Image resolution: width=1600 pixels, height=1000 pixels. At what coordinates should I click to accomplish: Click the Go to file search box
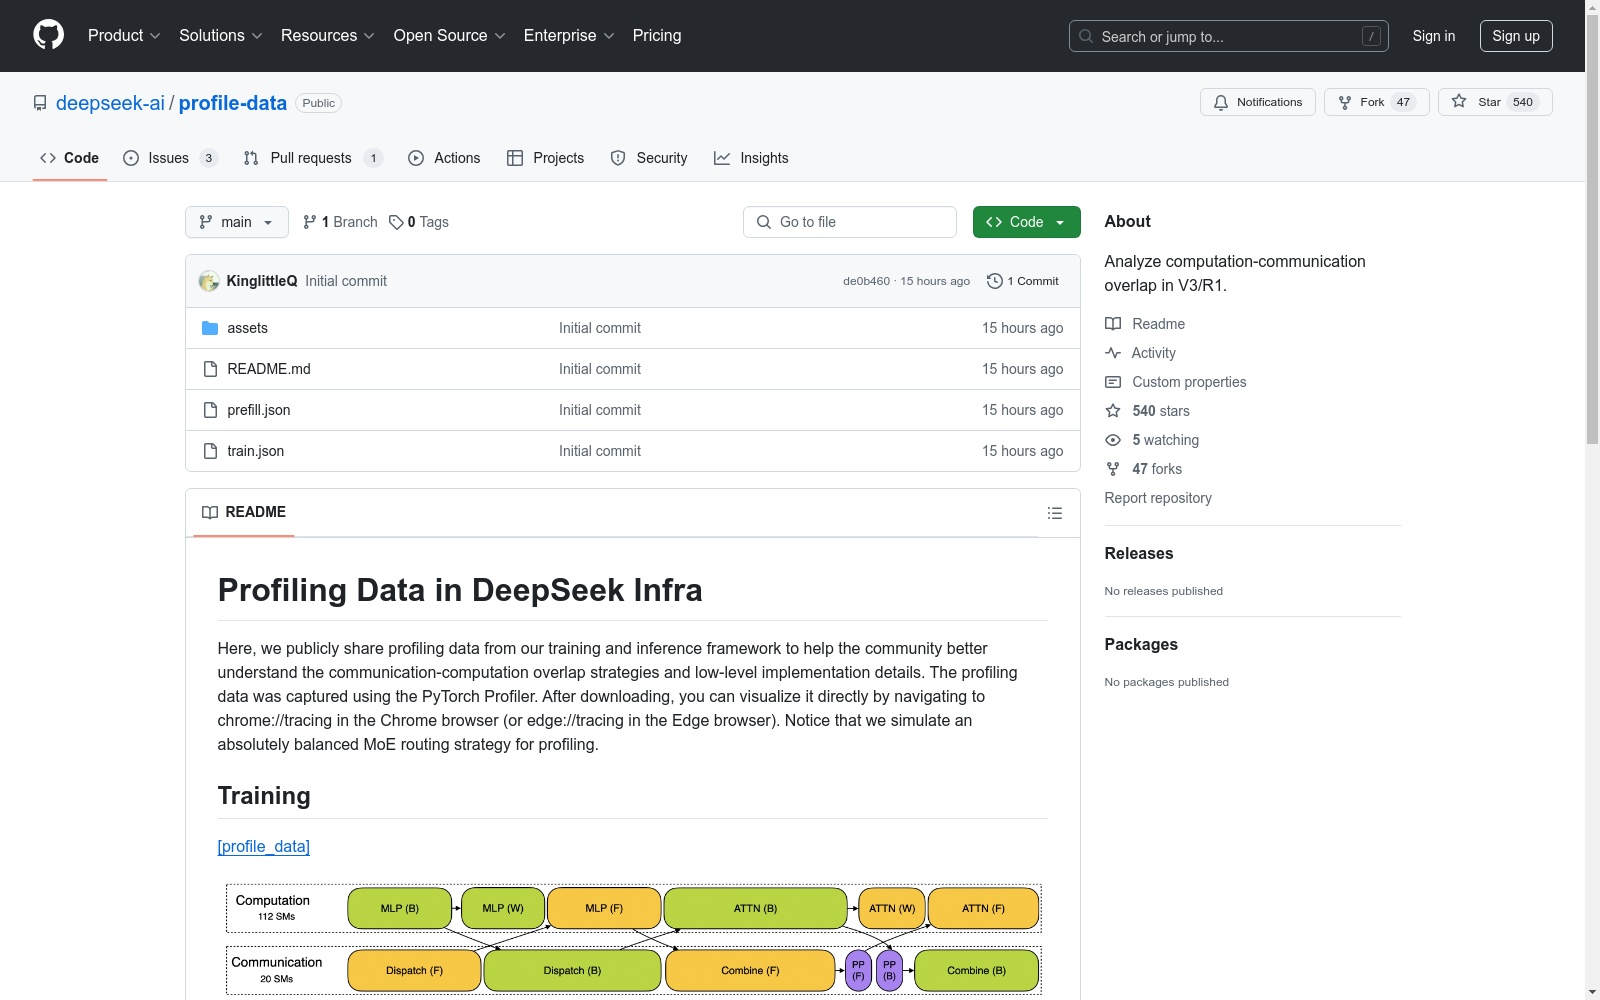click(850, 222)
